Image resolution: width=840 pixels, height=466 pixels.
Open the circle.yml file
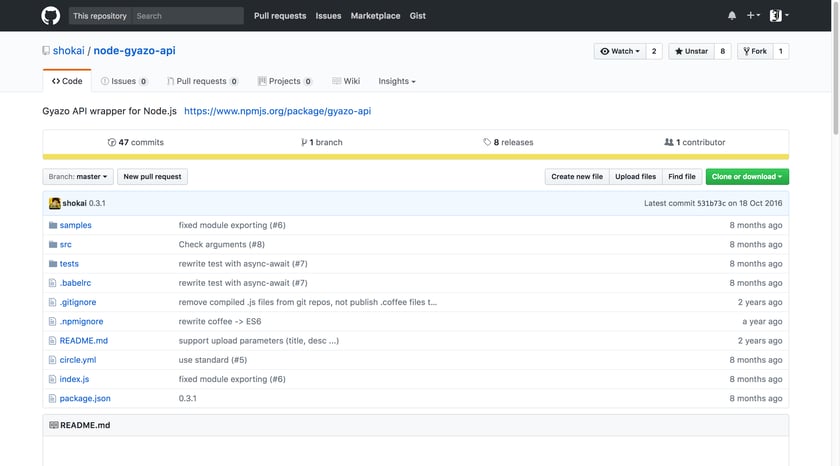[x=78, y=360]
